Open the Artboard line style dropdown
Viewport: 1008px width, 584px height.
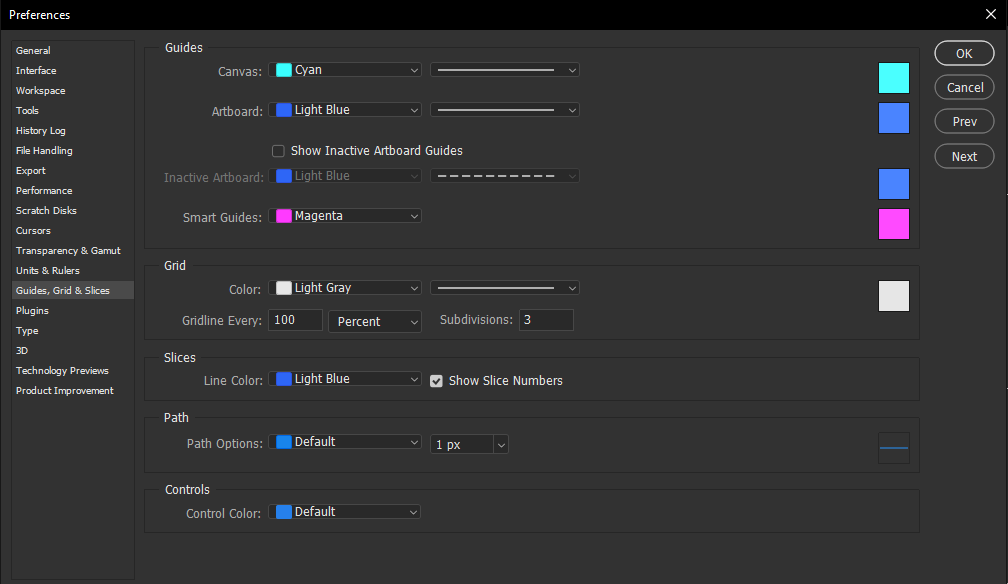[x=505, y=110]
